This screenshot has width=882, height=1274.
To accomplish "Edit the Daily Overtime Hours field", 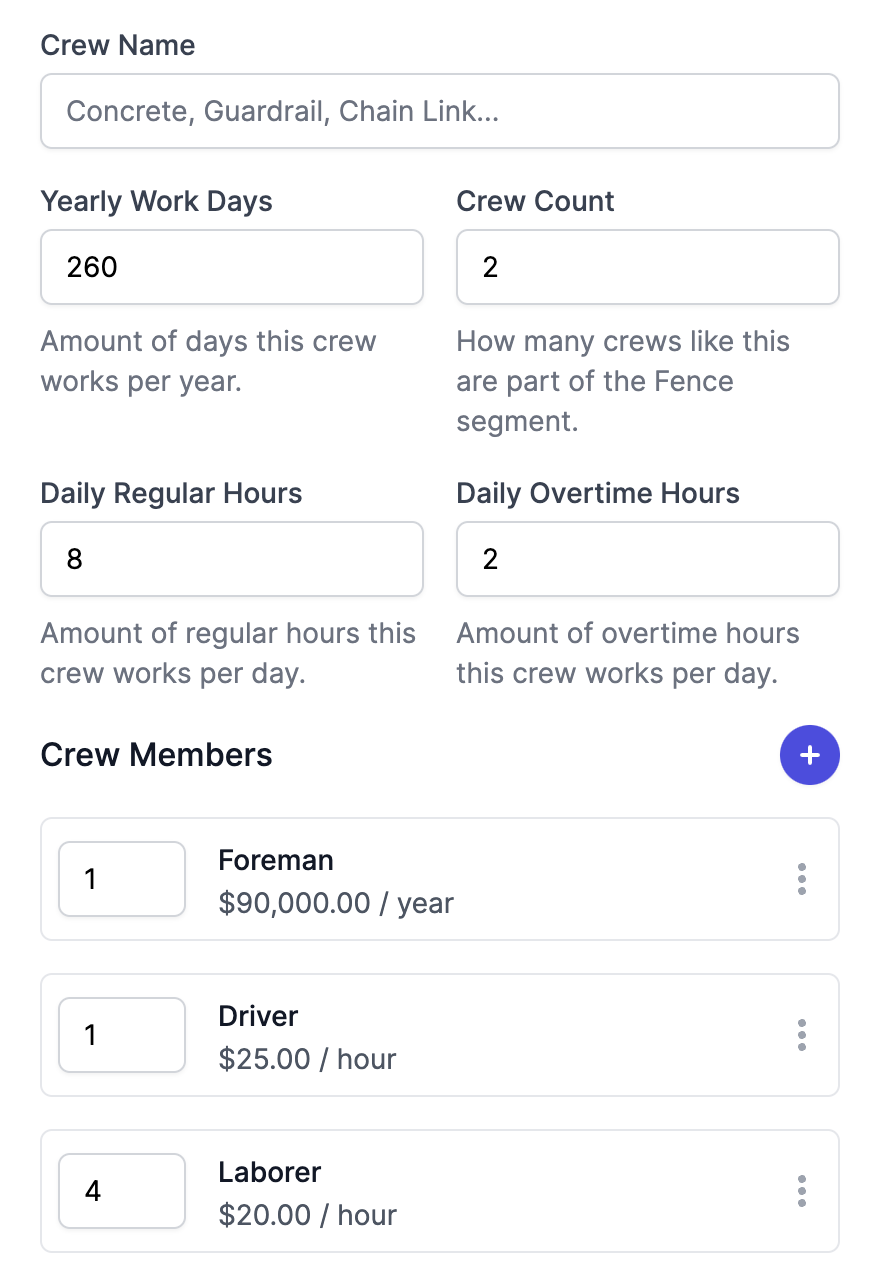I will pyautogui.click(x=647, y=559).
